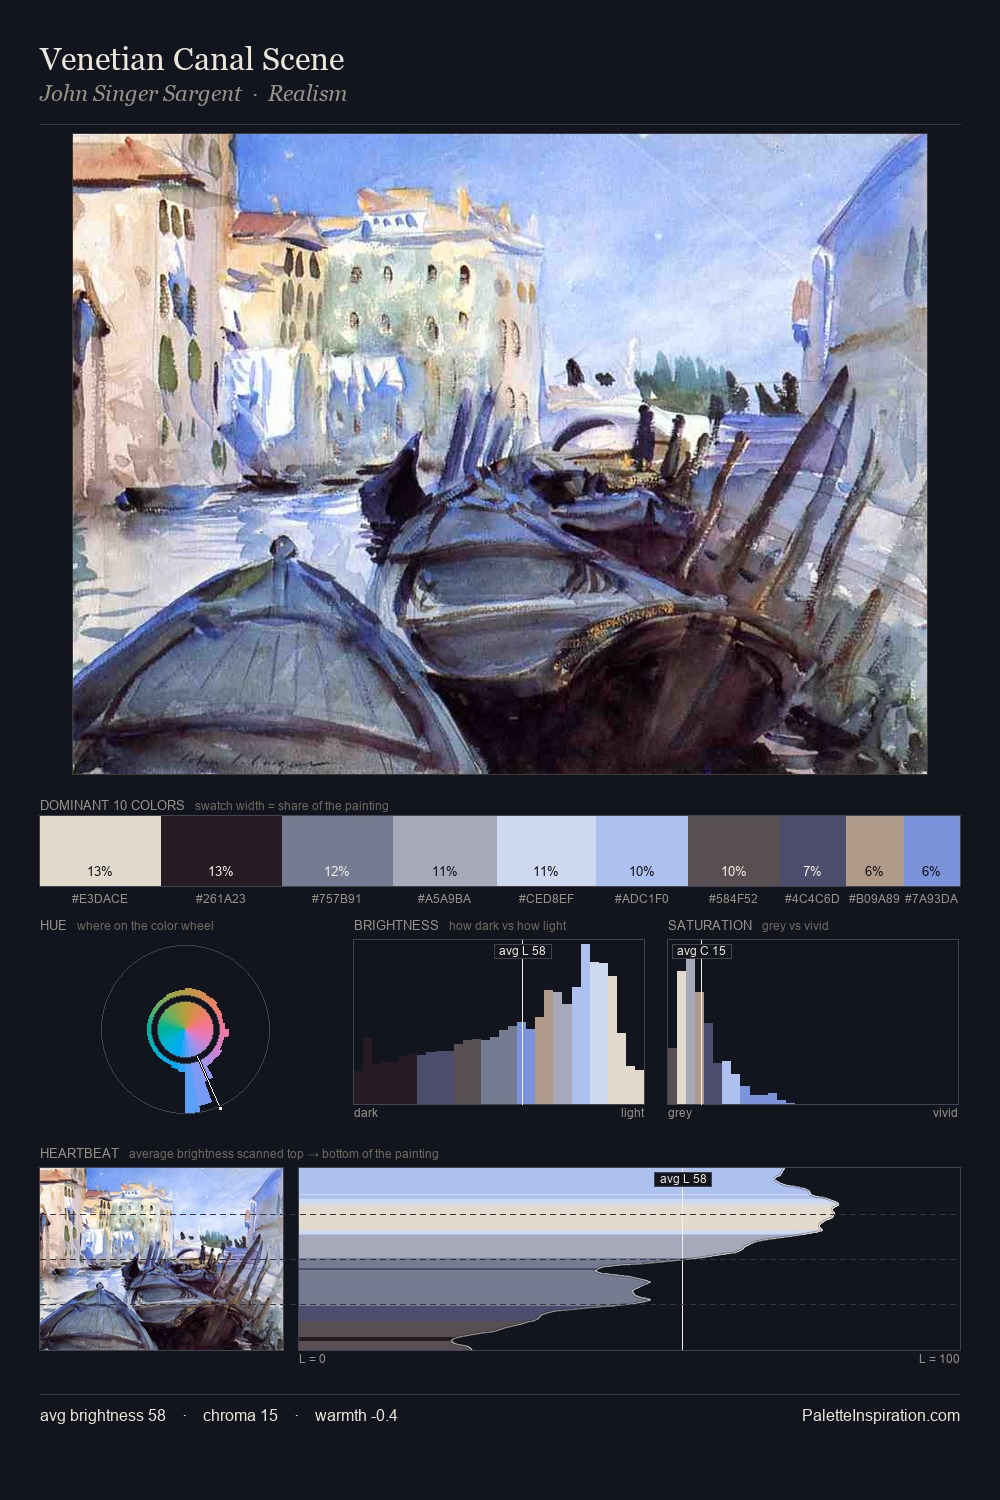Click the #CED8EF pale blue swatch
1000x1500 pixels.
(546, 851)
